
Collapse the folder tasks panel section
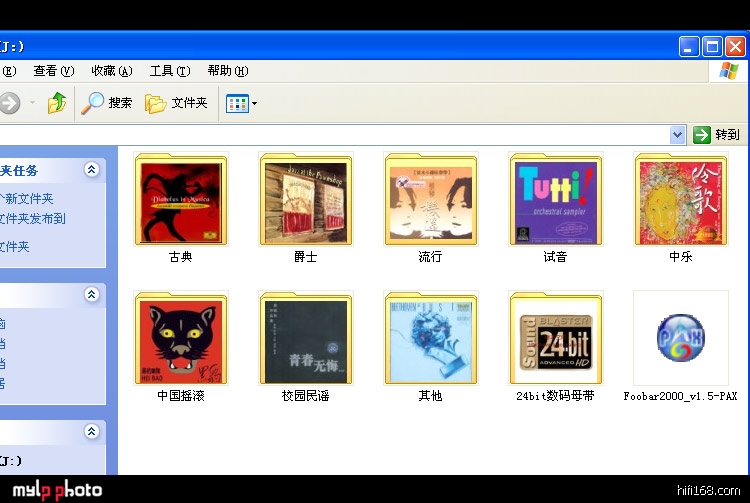point(92,170)
